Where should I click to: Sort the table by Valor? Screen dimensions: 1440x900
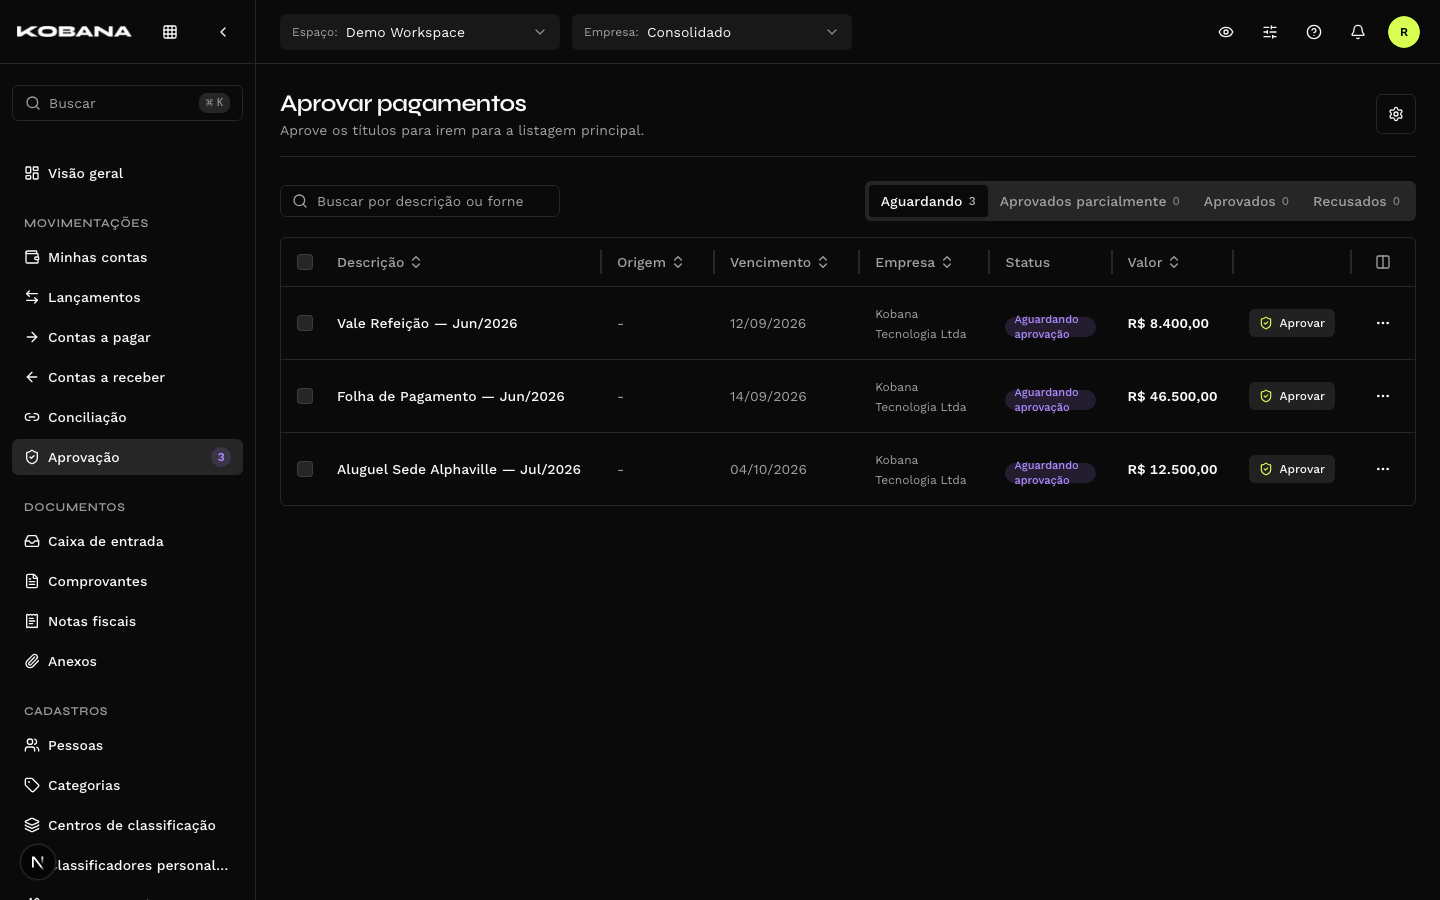coord(1153,262)
